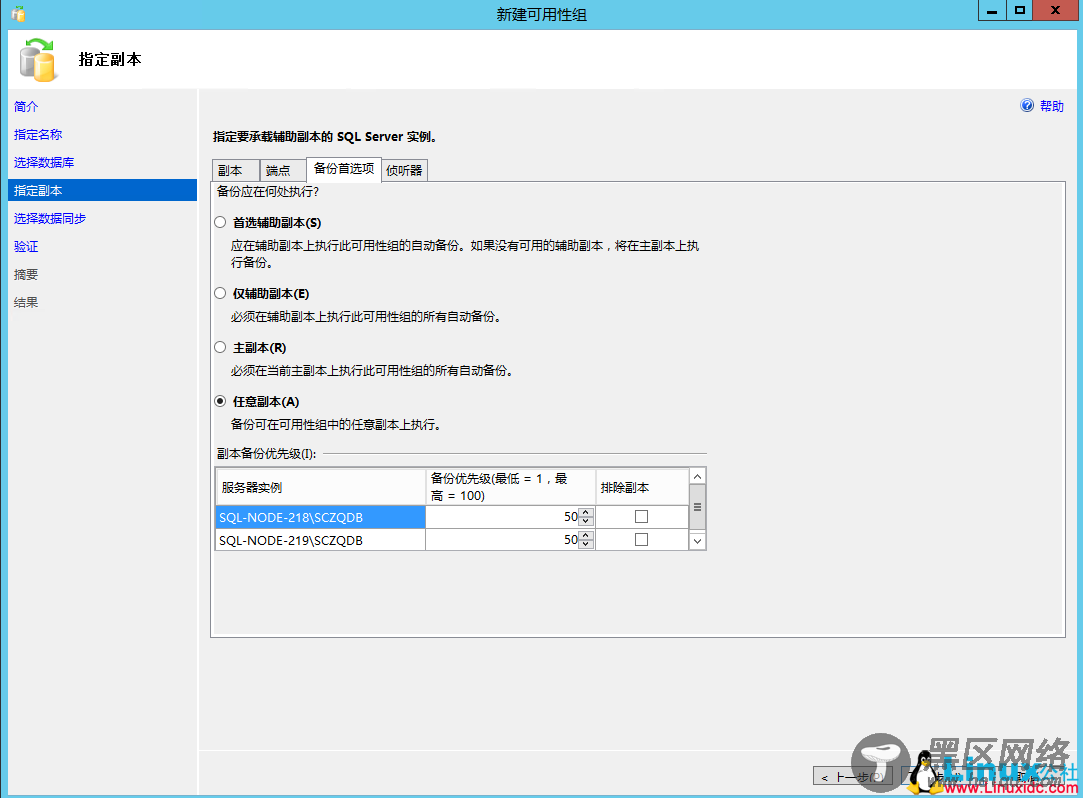Go to the 选择数据同步 wizard step

pos(50,218)
